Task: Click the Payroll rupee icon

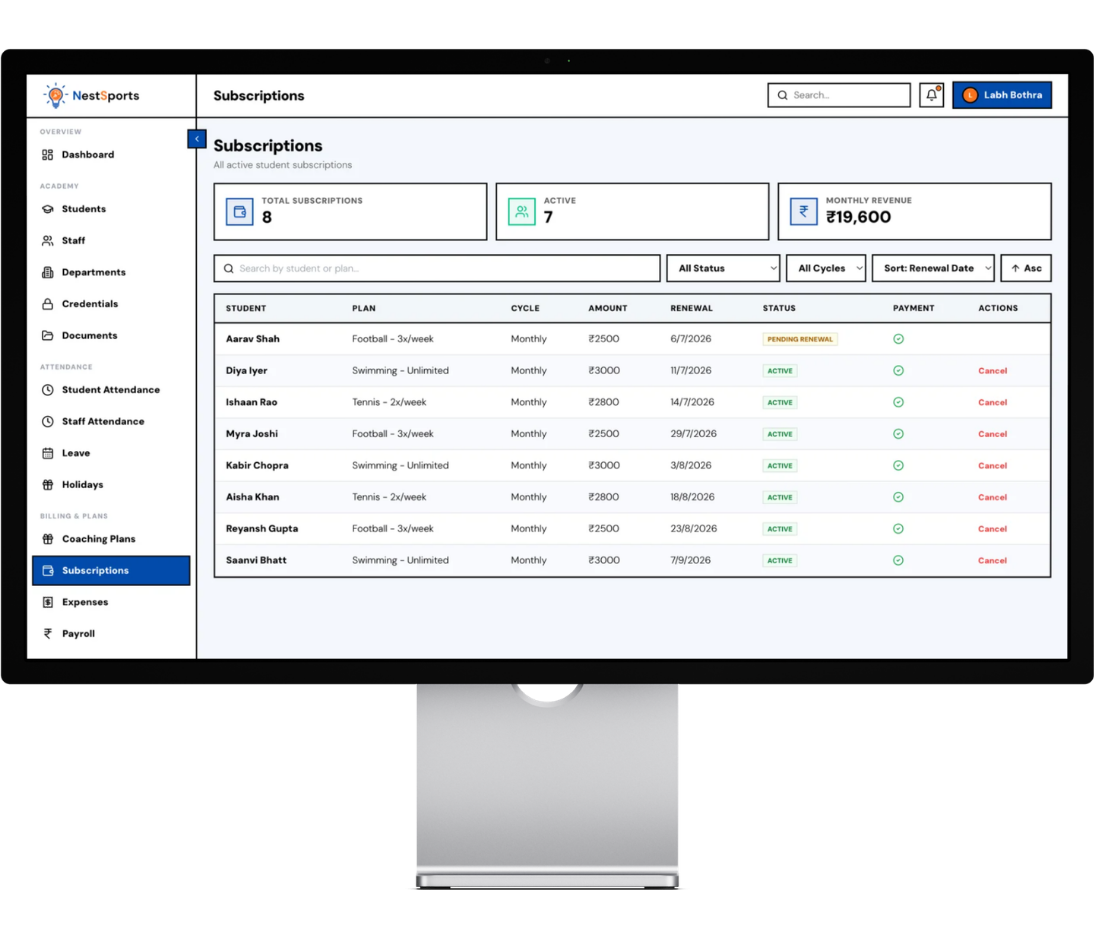Action: click(47, 634)
